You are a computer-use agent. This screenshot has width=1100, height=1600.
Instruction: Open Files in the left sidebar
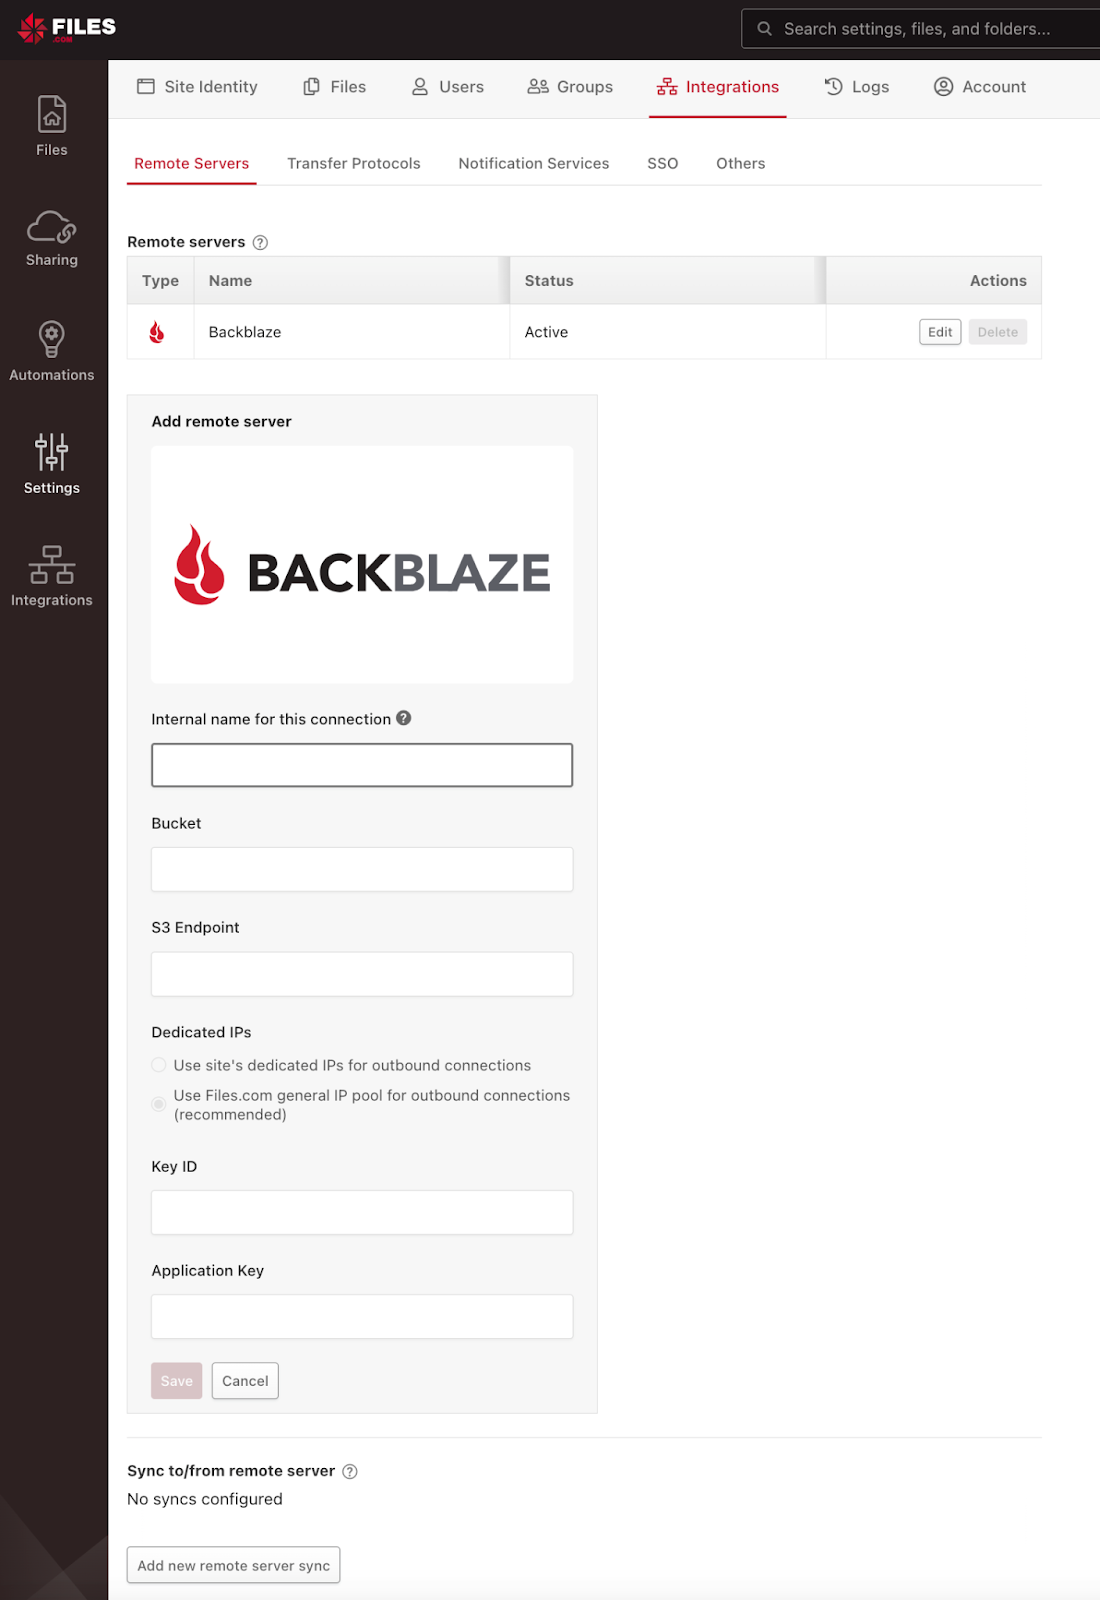tap(52, 126)
